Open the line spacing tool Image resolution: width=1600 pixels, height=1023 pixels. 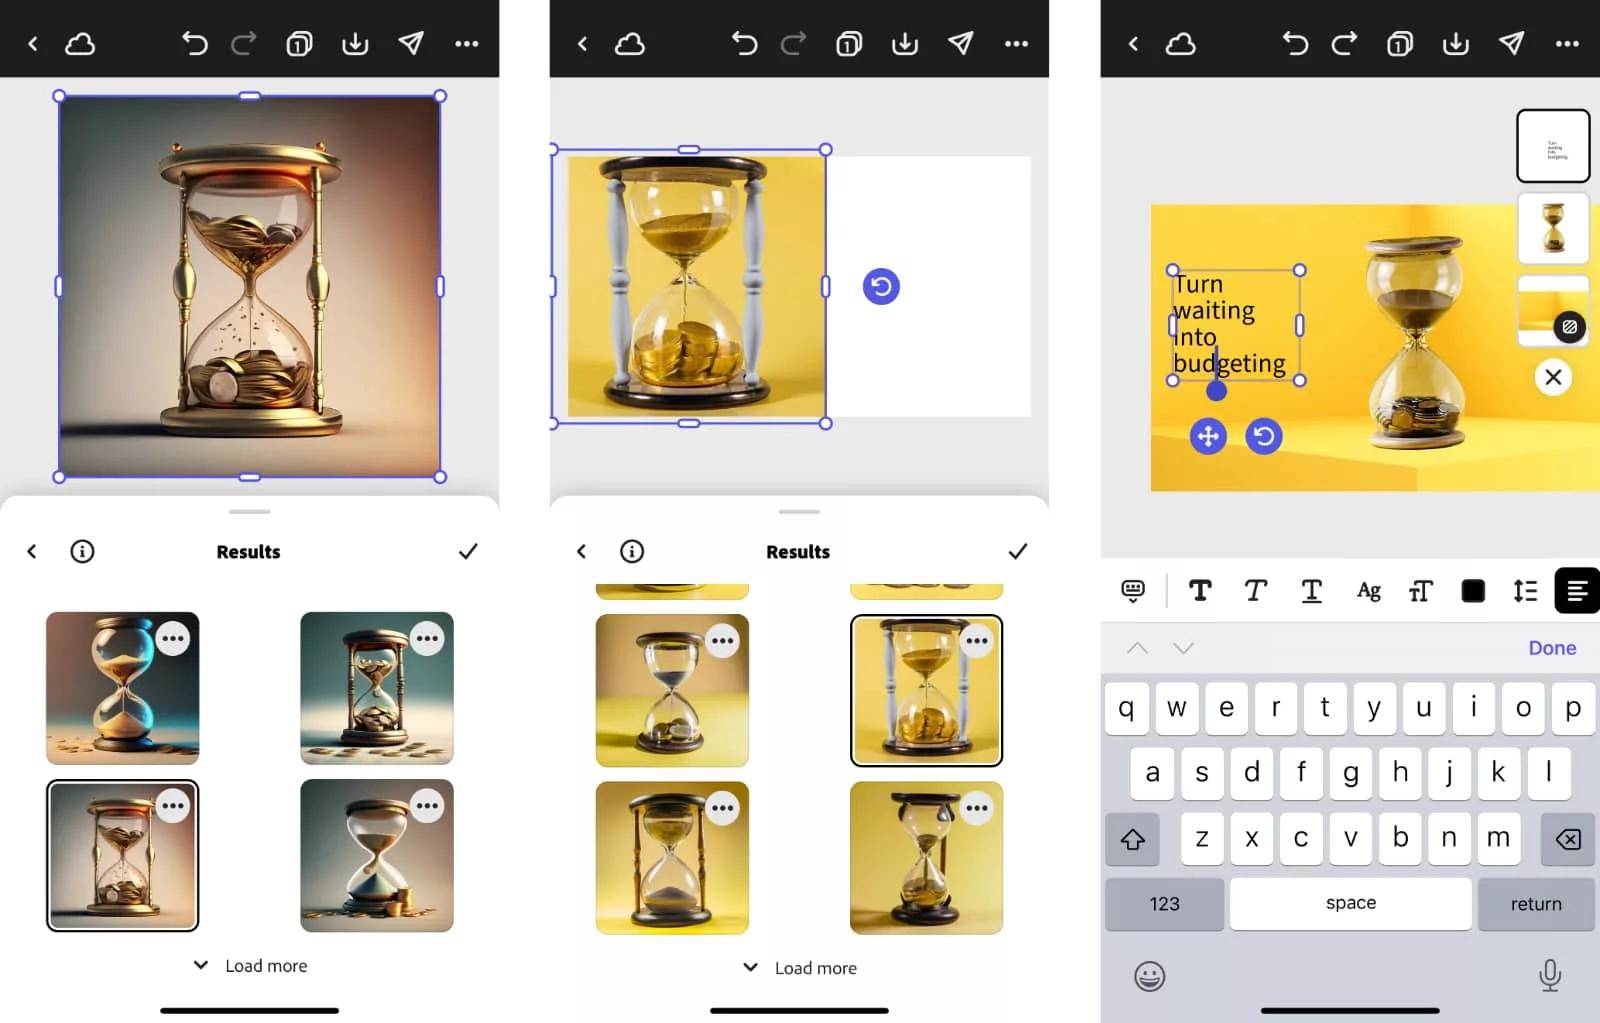point(1525,591)
